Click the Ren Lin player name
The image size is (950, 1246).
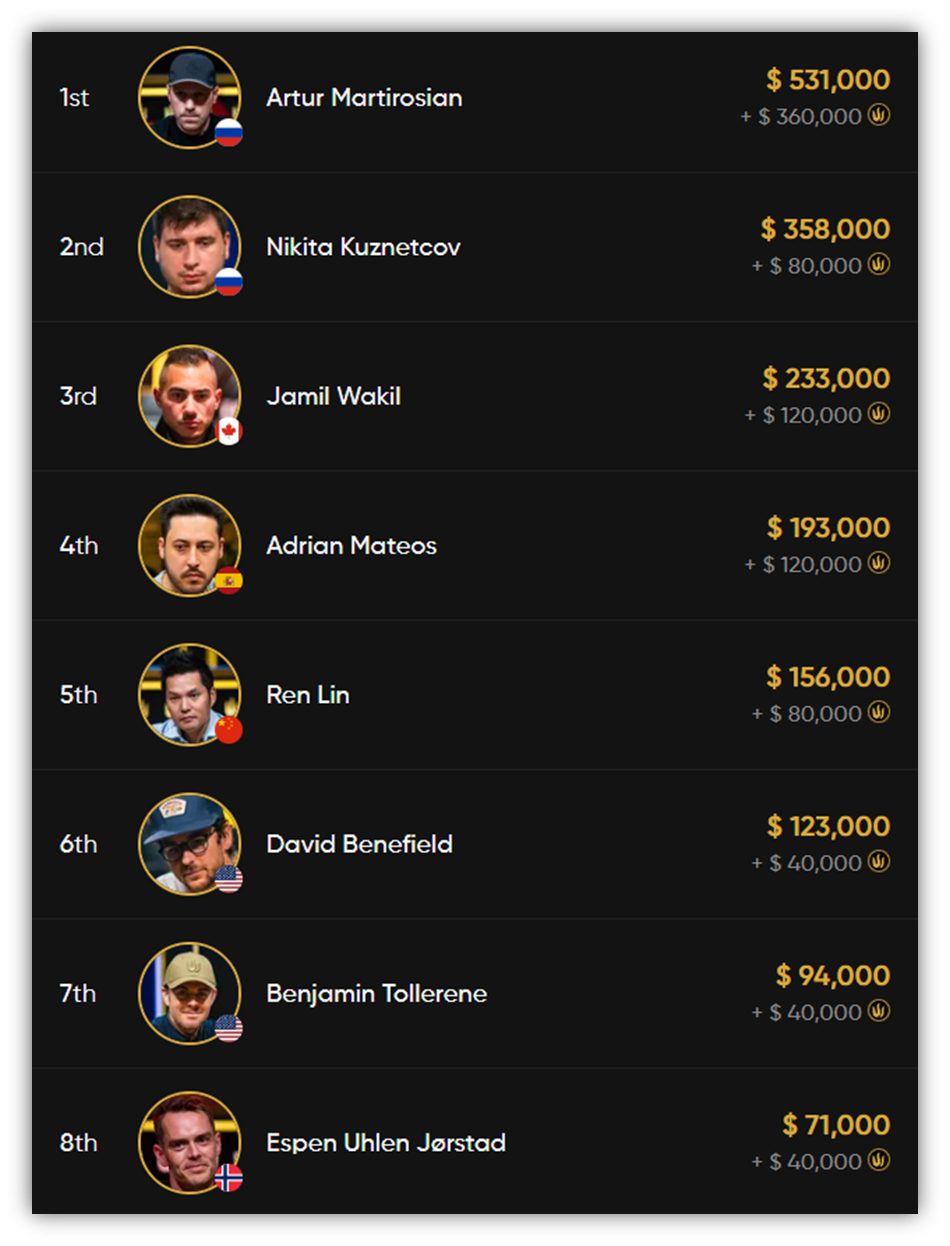pyautogui.click(x=308, y=694)
